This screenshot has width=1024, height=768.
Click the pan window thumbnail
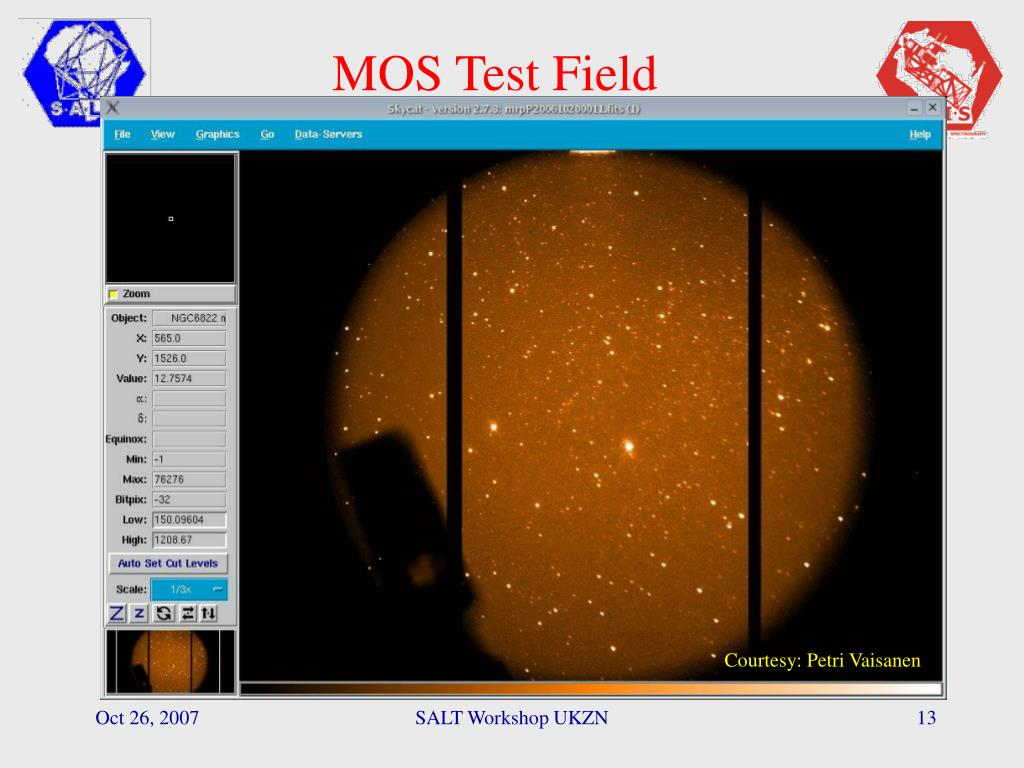click(x=170, y=661)
